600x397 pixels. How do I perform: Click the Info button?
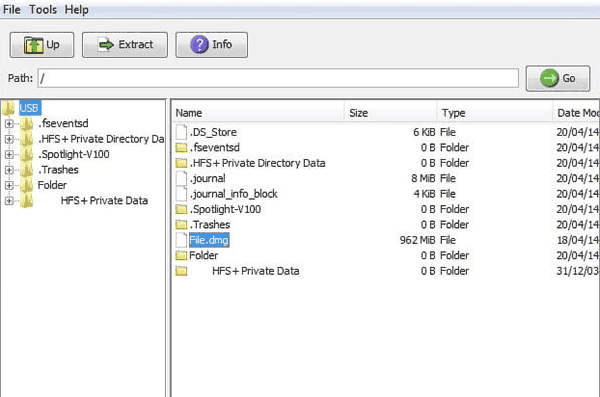tap(211, 45)
